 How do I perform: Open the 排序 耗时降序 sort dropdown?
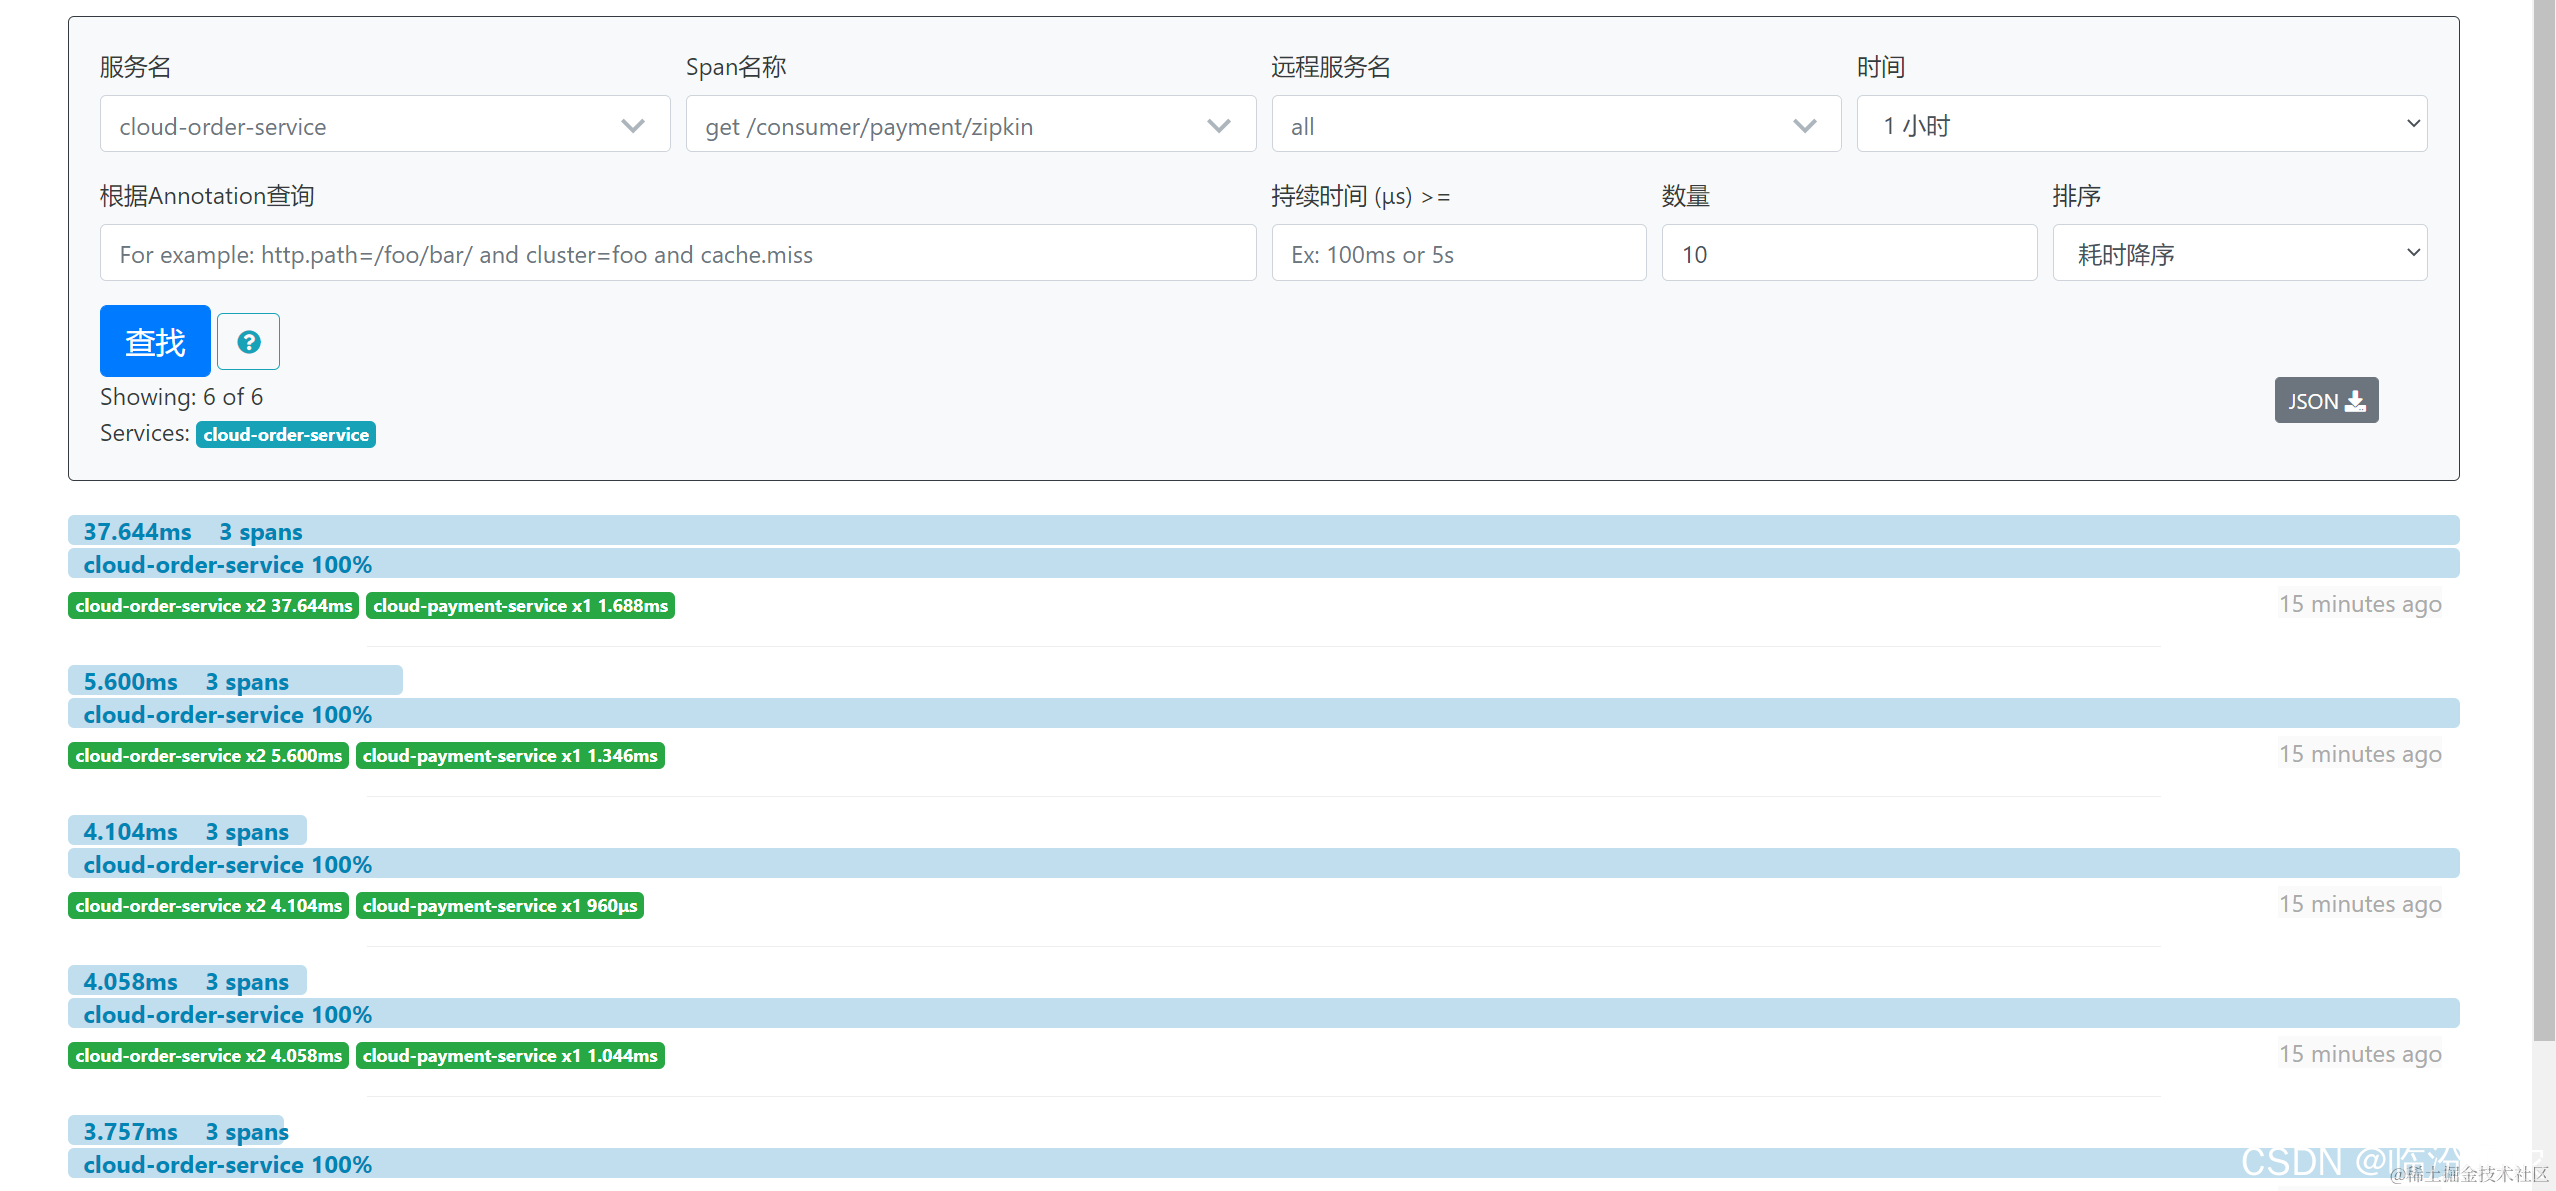tap(2239, 253)
